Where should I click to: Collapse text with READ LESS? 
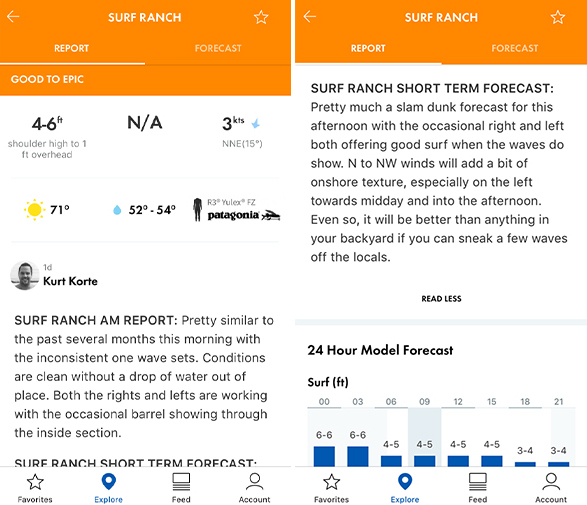coord(441,299)
